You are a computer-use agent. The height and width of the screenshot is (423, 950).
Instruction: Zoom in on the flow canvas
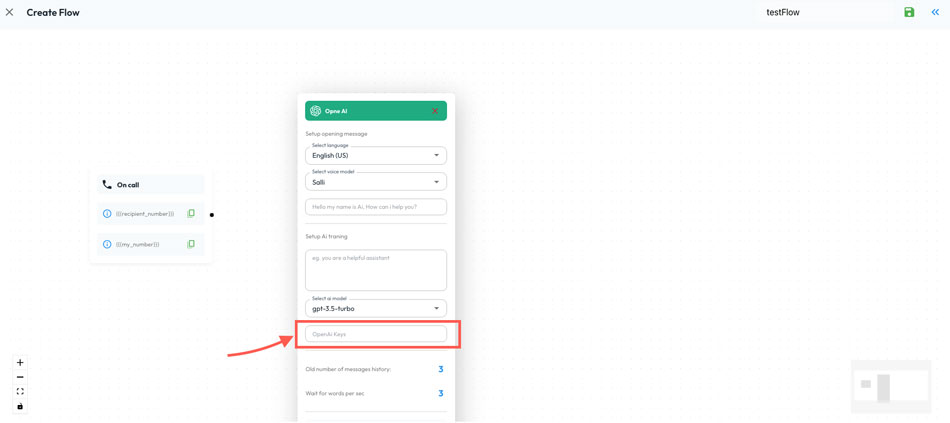[20, 363]
